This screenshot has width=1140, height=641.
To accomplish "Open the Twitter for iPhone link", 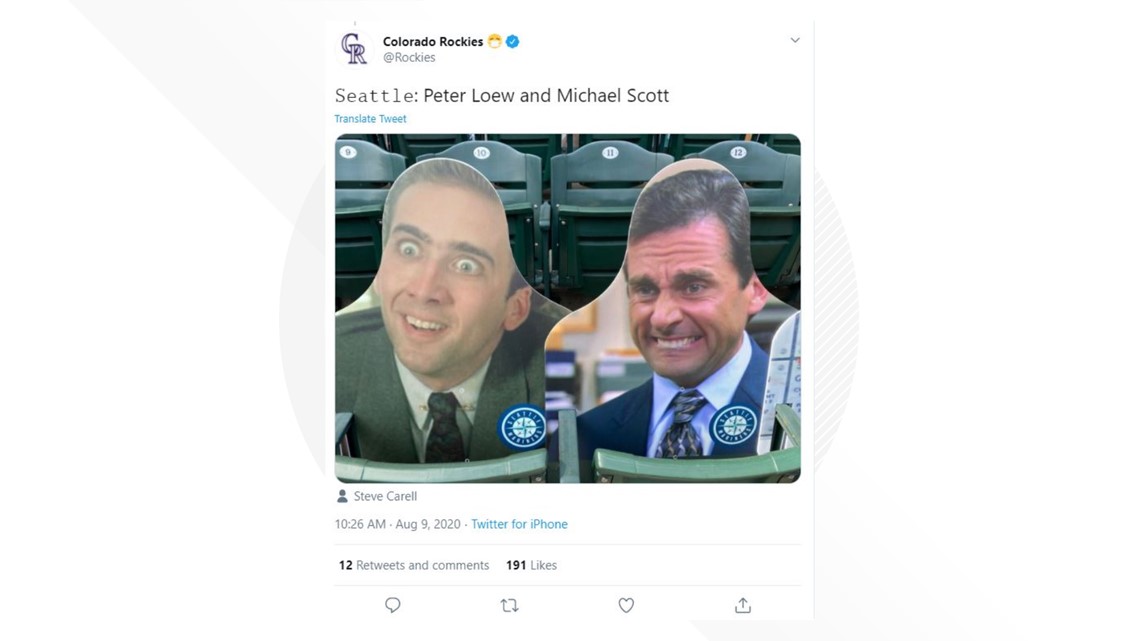I will [x=519, y=524].
